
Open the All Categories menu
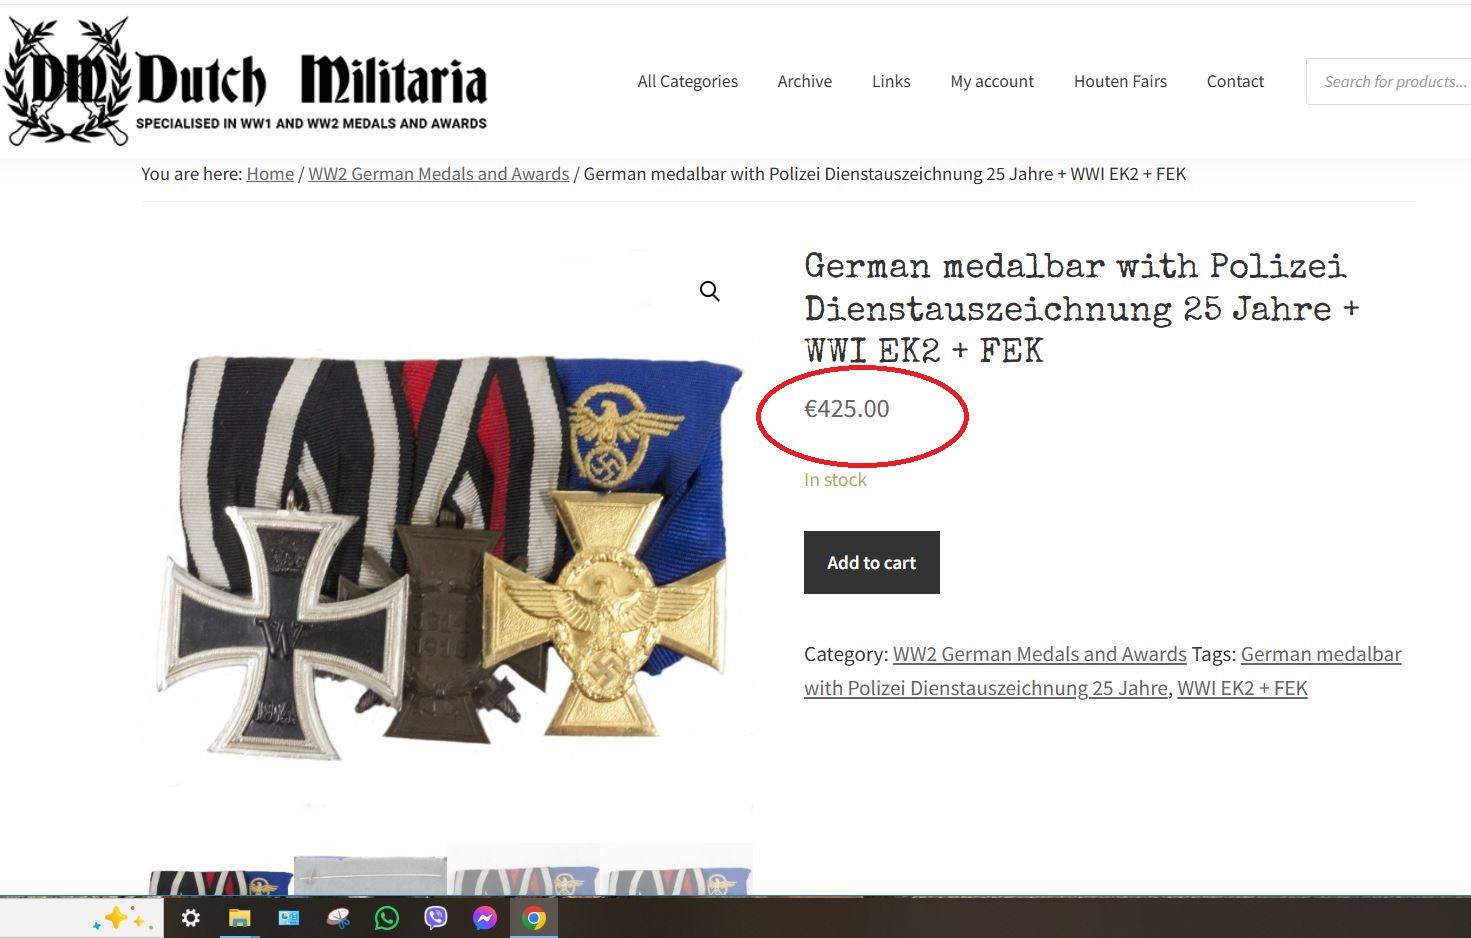(688, 81)
